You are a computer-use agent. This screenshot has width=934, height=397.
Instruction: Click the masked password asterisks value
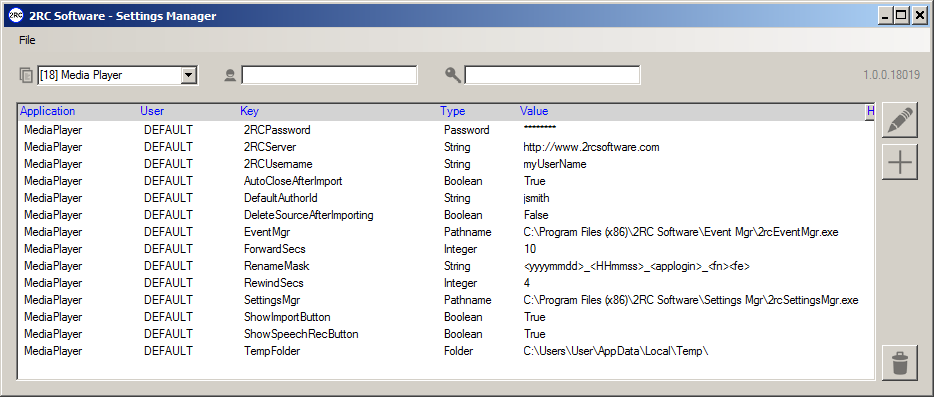[x=540, y=128]
